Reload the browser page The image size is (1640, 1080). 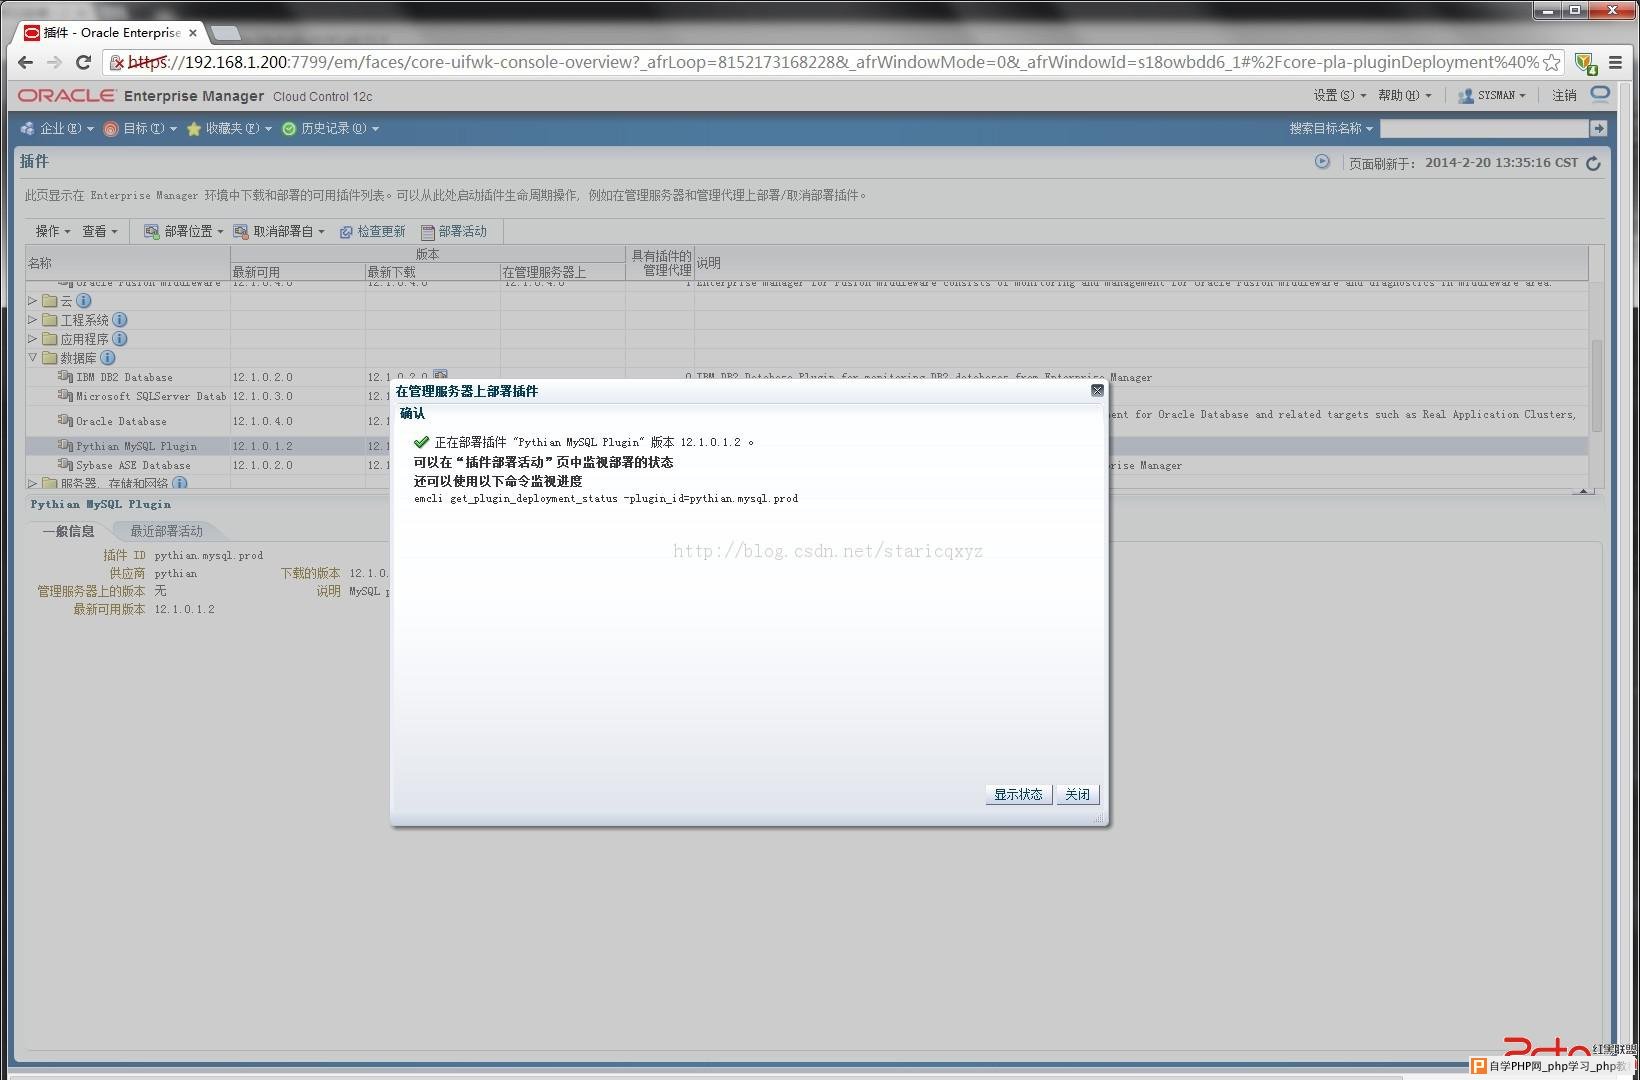click(x=84, y=62)
